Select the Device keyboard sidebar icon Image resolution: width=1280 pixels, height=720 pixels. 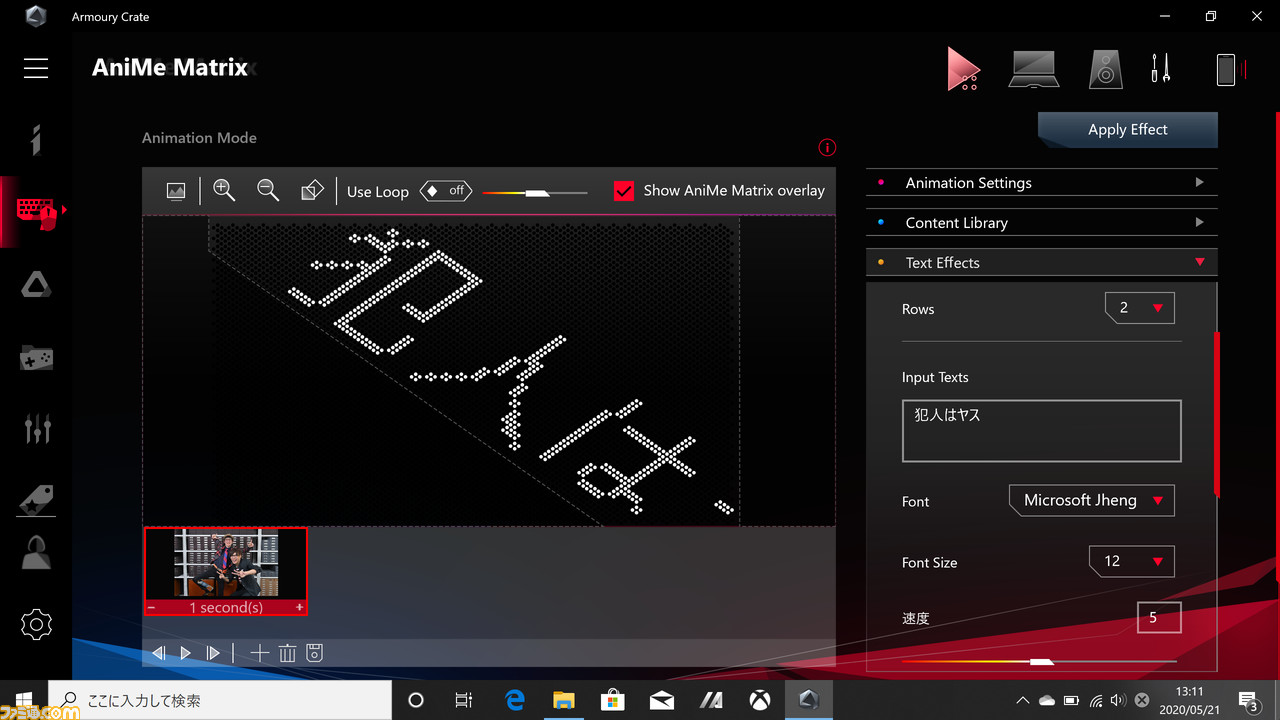click(x=36, y=211)
